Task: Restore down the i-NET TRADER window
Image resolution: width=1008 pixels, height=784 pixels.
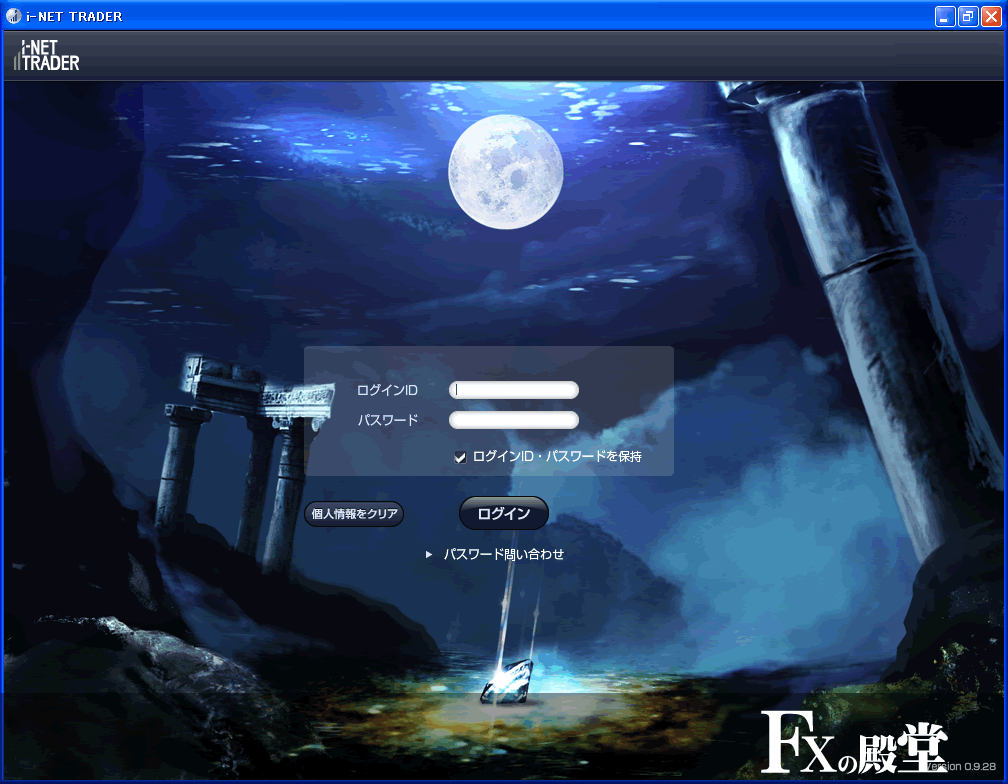Action: [968, 17]
